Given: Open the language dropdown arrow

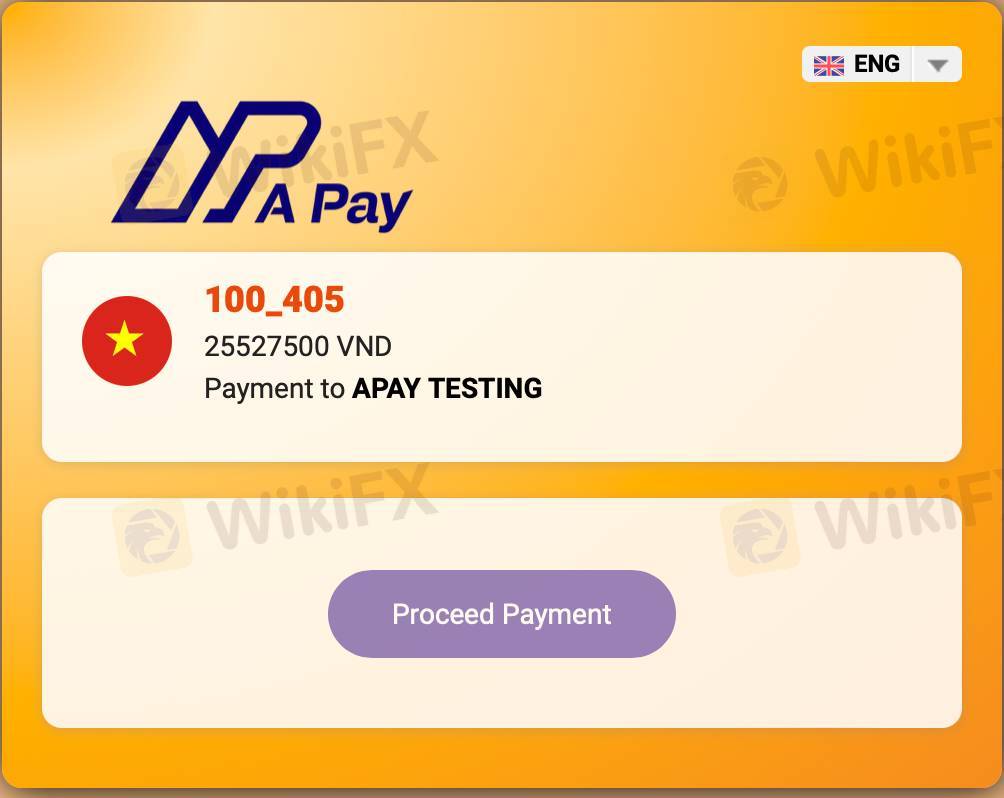Looking at the screenshot, I should (937, 65).
